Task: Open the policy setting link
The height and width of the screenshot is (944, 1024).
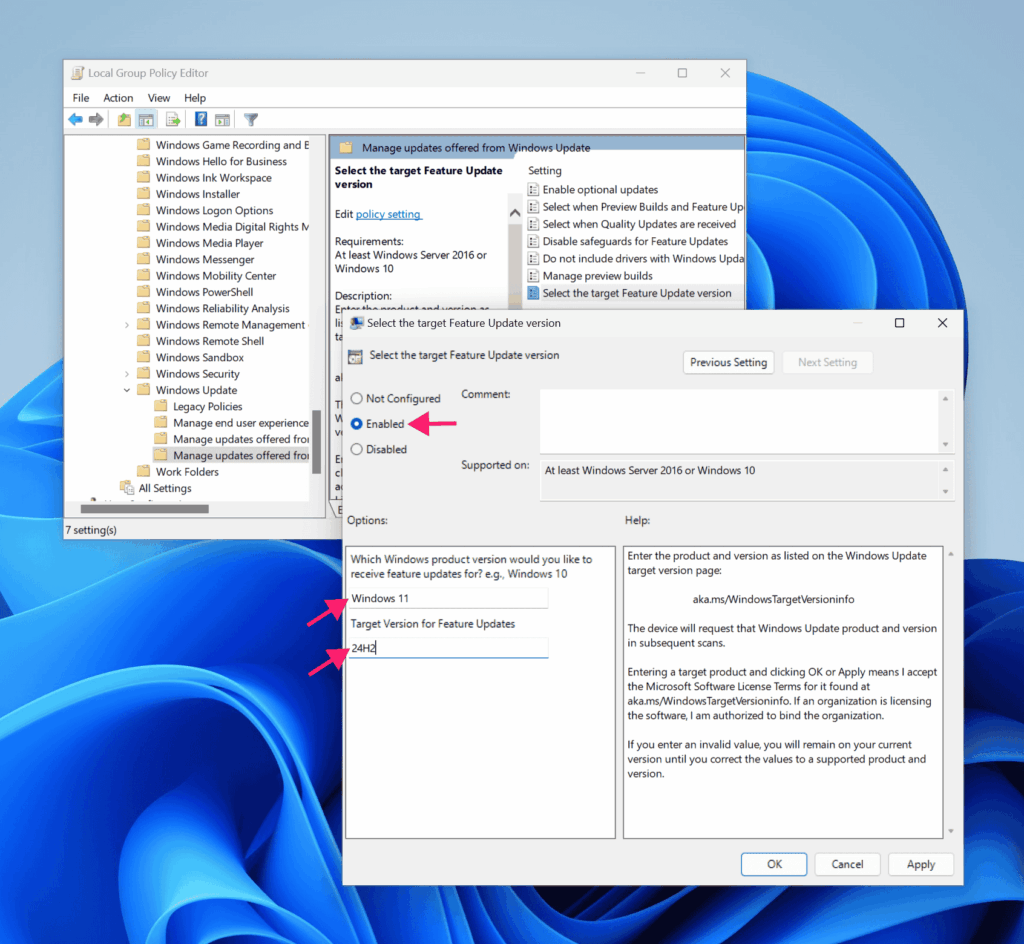Action: (389, 214)
